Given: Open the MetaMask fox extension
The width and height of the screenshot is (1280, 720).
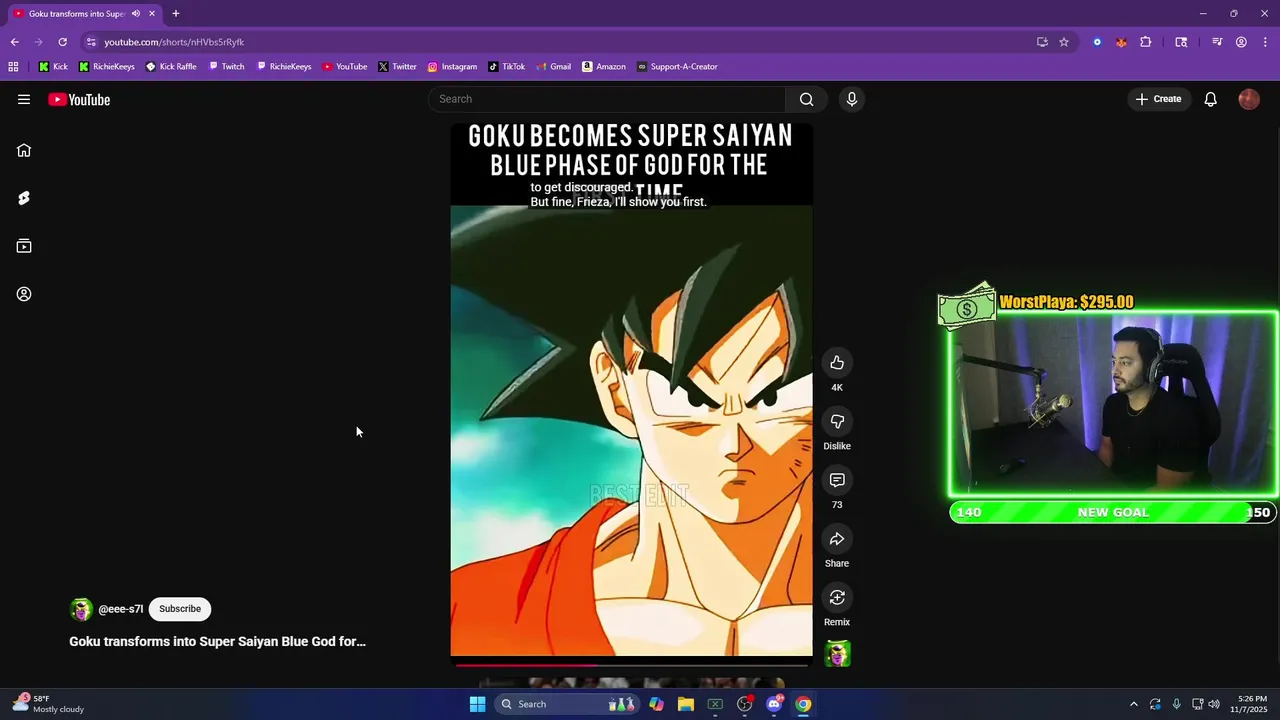Looking at the screenshot, I should coord(1121,42).
